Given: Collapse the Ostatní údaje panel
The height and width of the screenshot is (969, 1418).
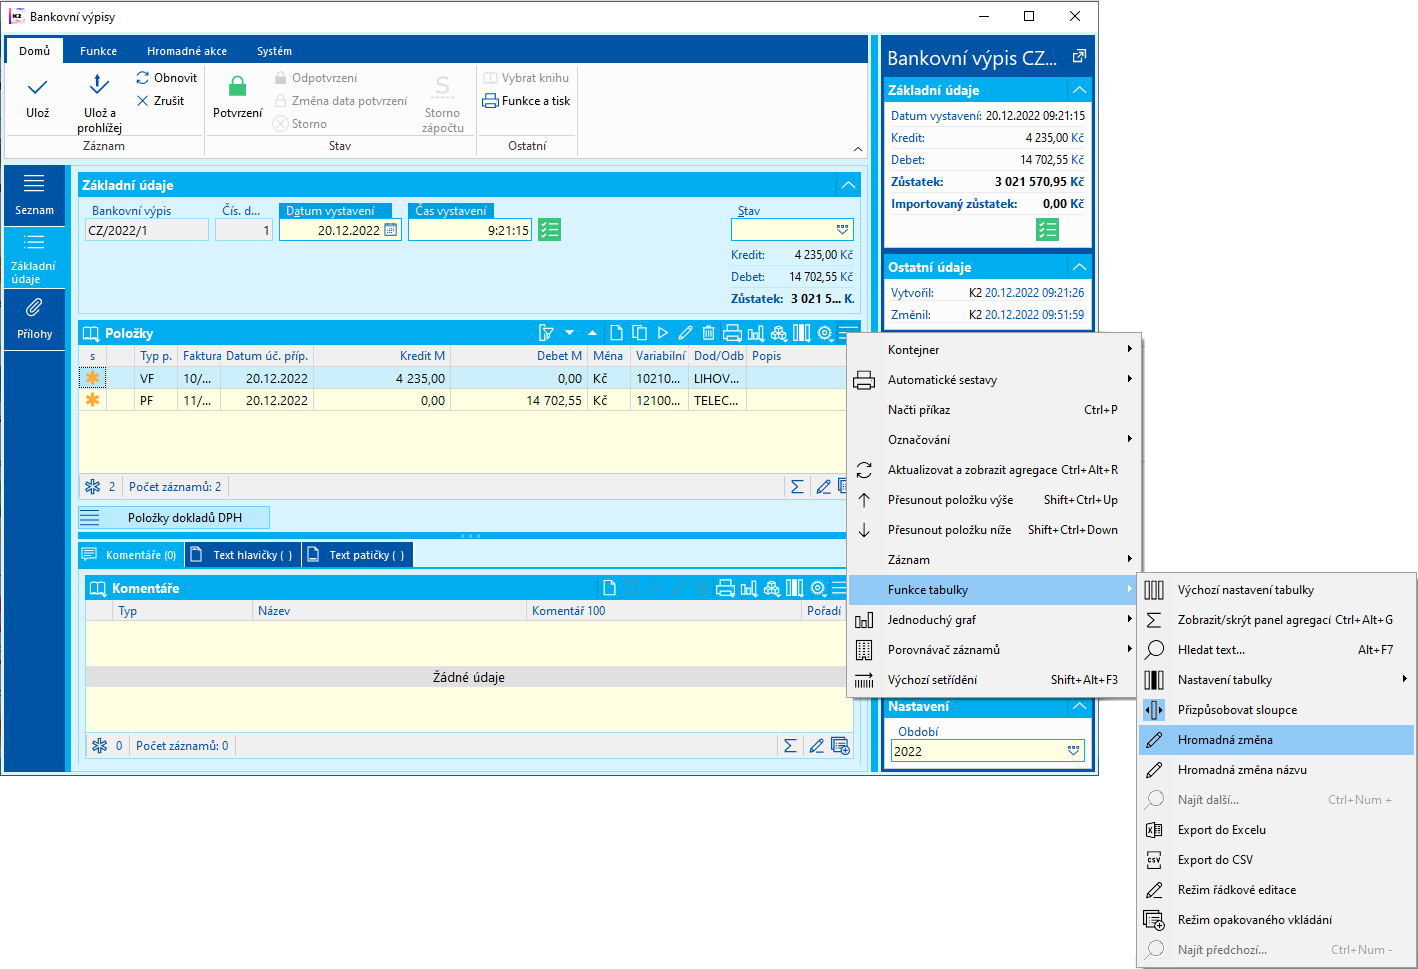Looking at the screenshot, I should coord(1079,267).
